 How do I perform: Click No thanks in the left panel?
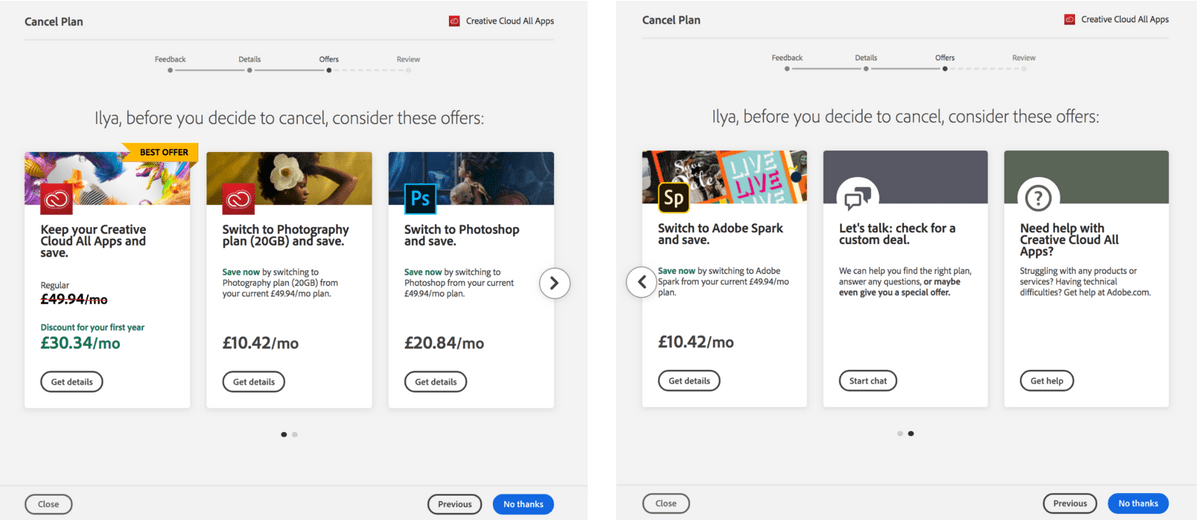[523, 504]
